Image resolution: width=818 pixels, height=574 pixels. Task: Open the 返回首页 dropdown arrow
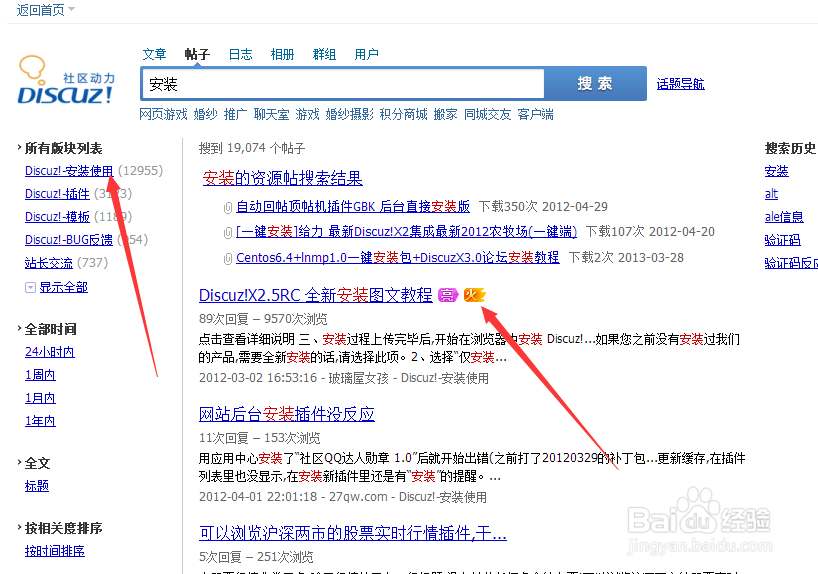(x=71, y=9)
